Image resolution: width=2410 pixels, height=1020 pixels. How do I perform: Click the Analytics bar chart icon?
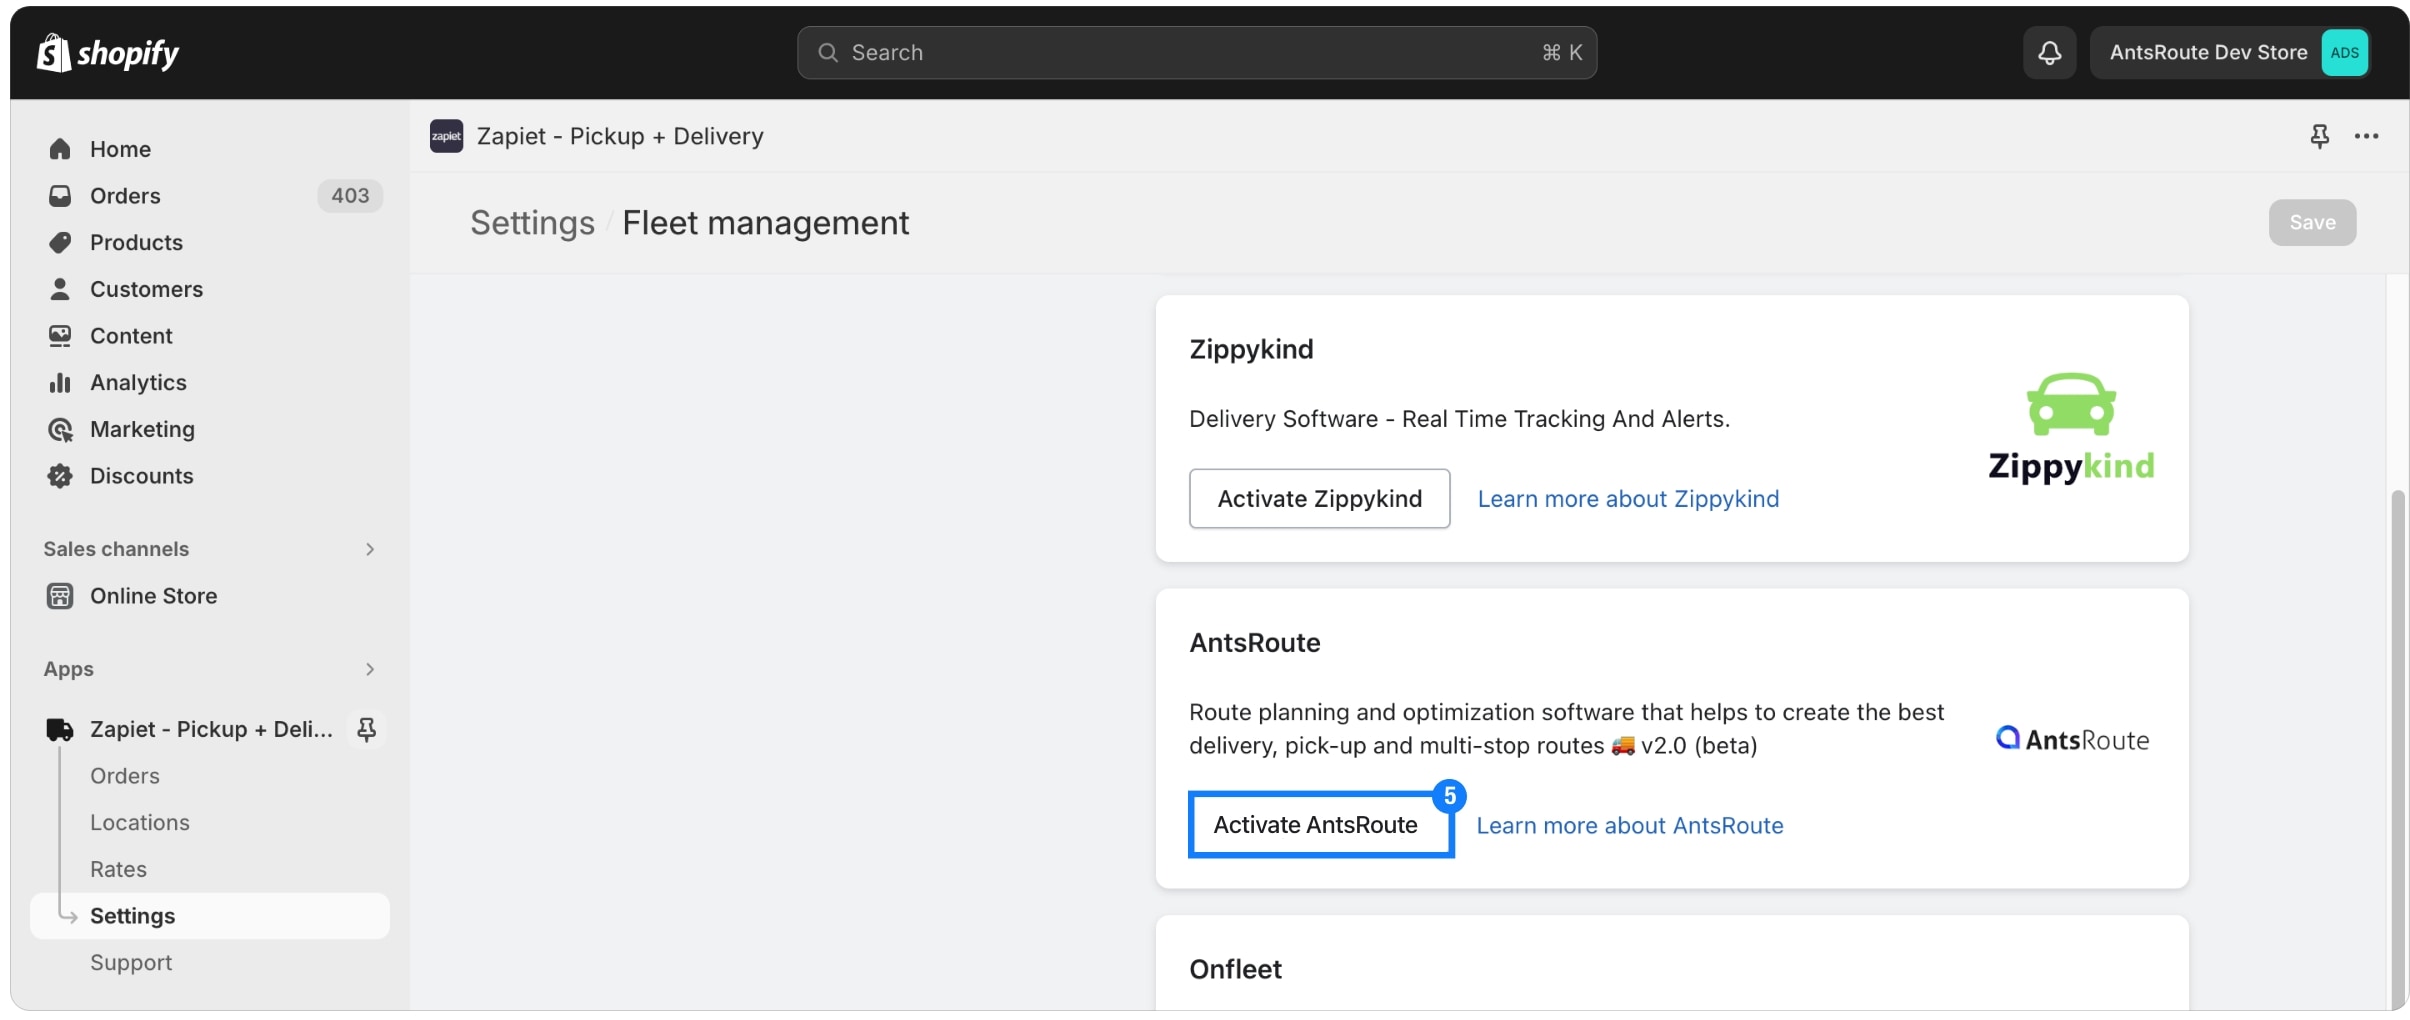click(60, 382)
